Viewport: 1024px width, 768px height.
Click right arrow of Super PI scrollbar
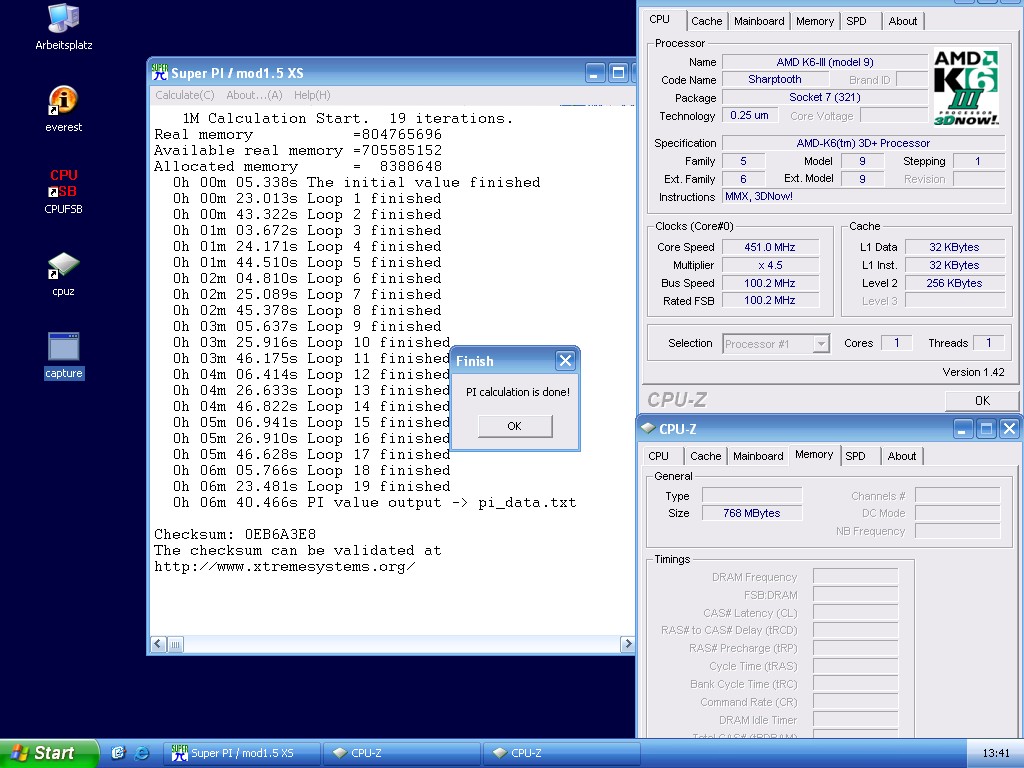click(x=628, y=644)
